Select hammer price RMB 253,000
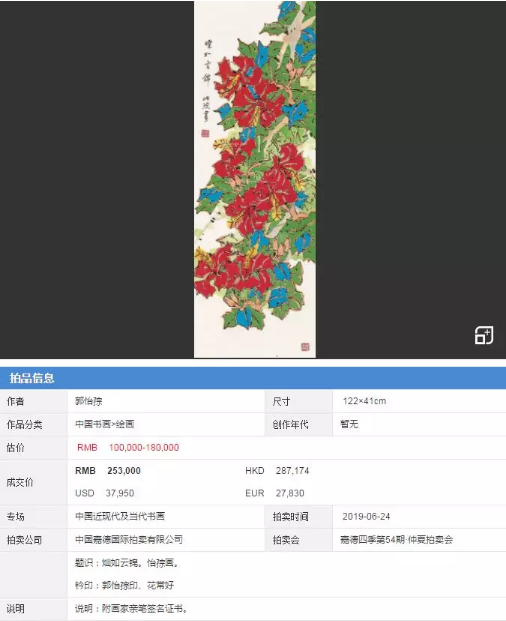 coord(108,471)
